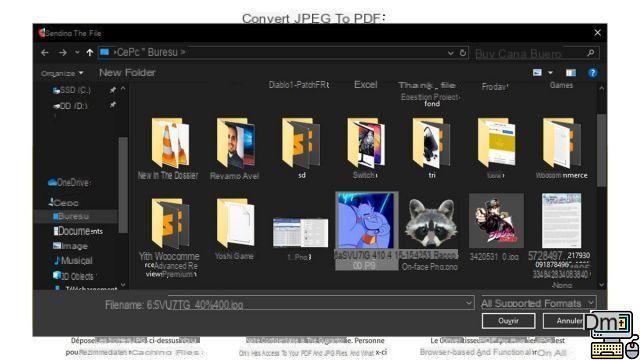Go back with the left arrow button
The height and width of the screenshot is (360, 640).
pyautogui.click(x=45, y=53)
